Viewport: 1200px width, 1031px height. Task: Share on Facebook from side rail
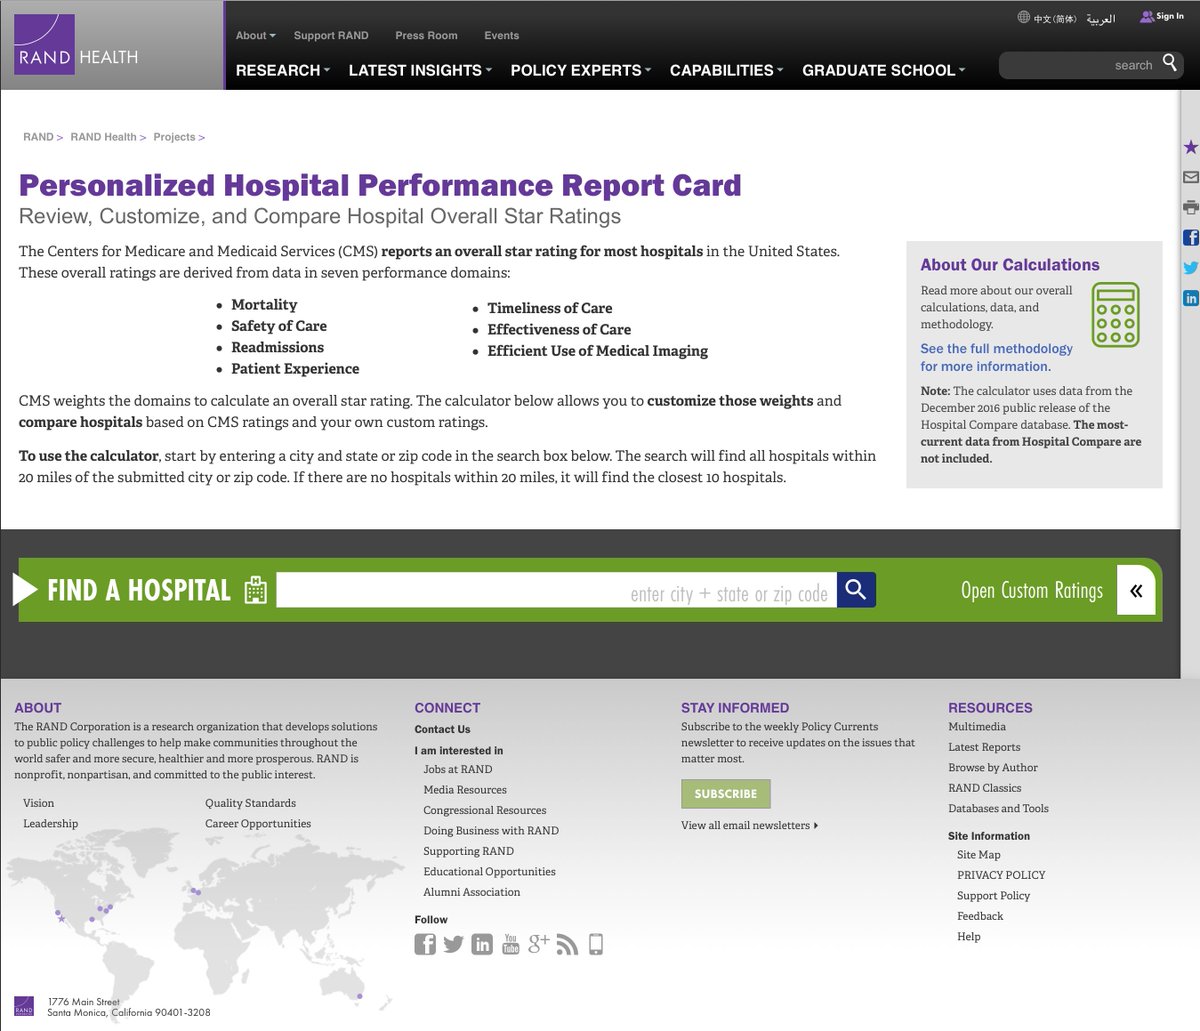tap(1190, 237)
